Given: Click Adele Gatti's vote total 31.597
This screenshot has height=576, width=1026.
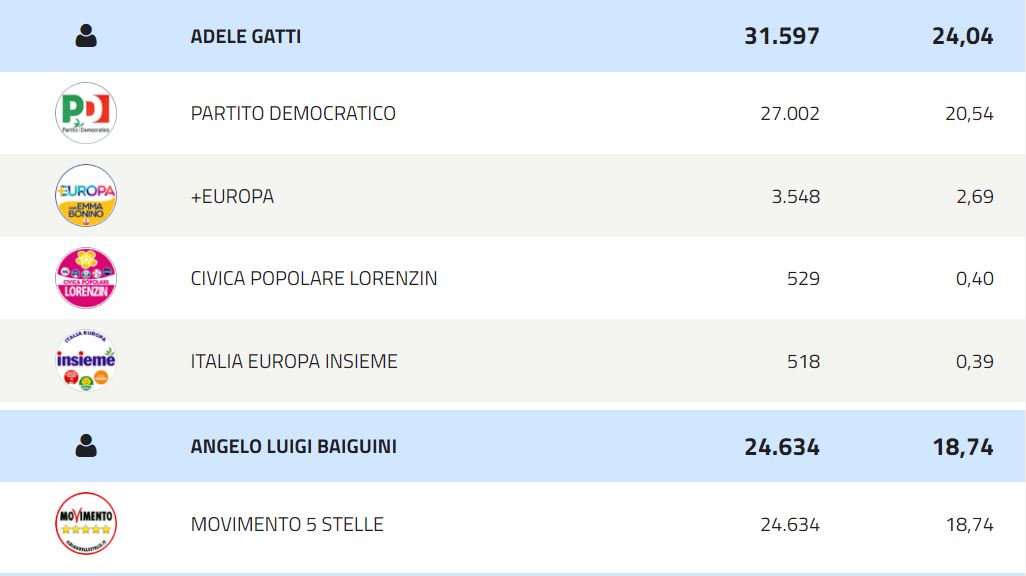Looking at the screenshot, I should (x=781, y=37).
